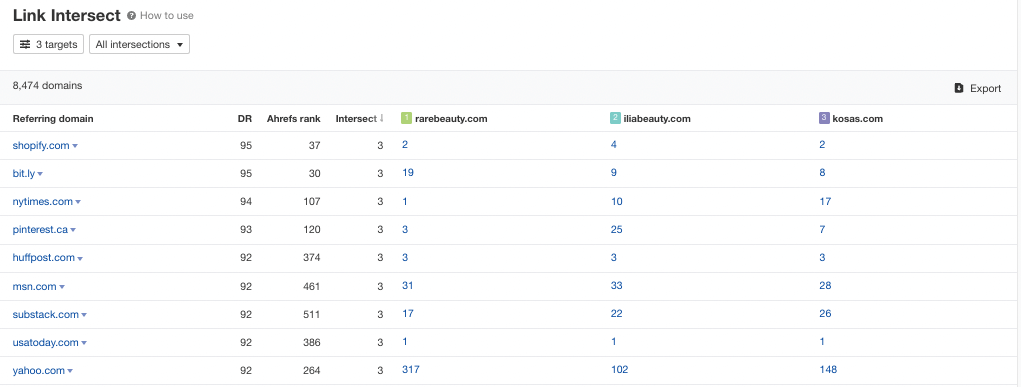Open the shopify.com referring domain
Image resolution: width=1021 pixels, height=387 pixels.
pyautogui.click(x=41, y=145)
